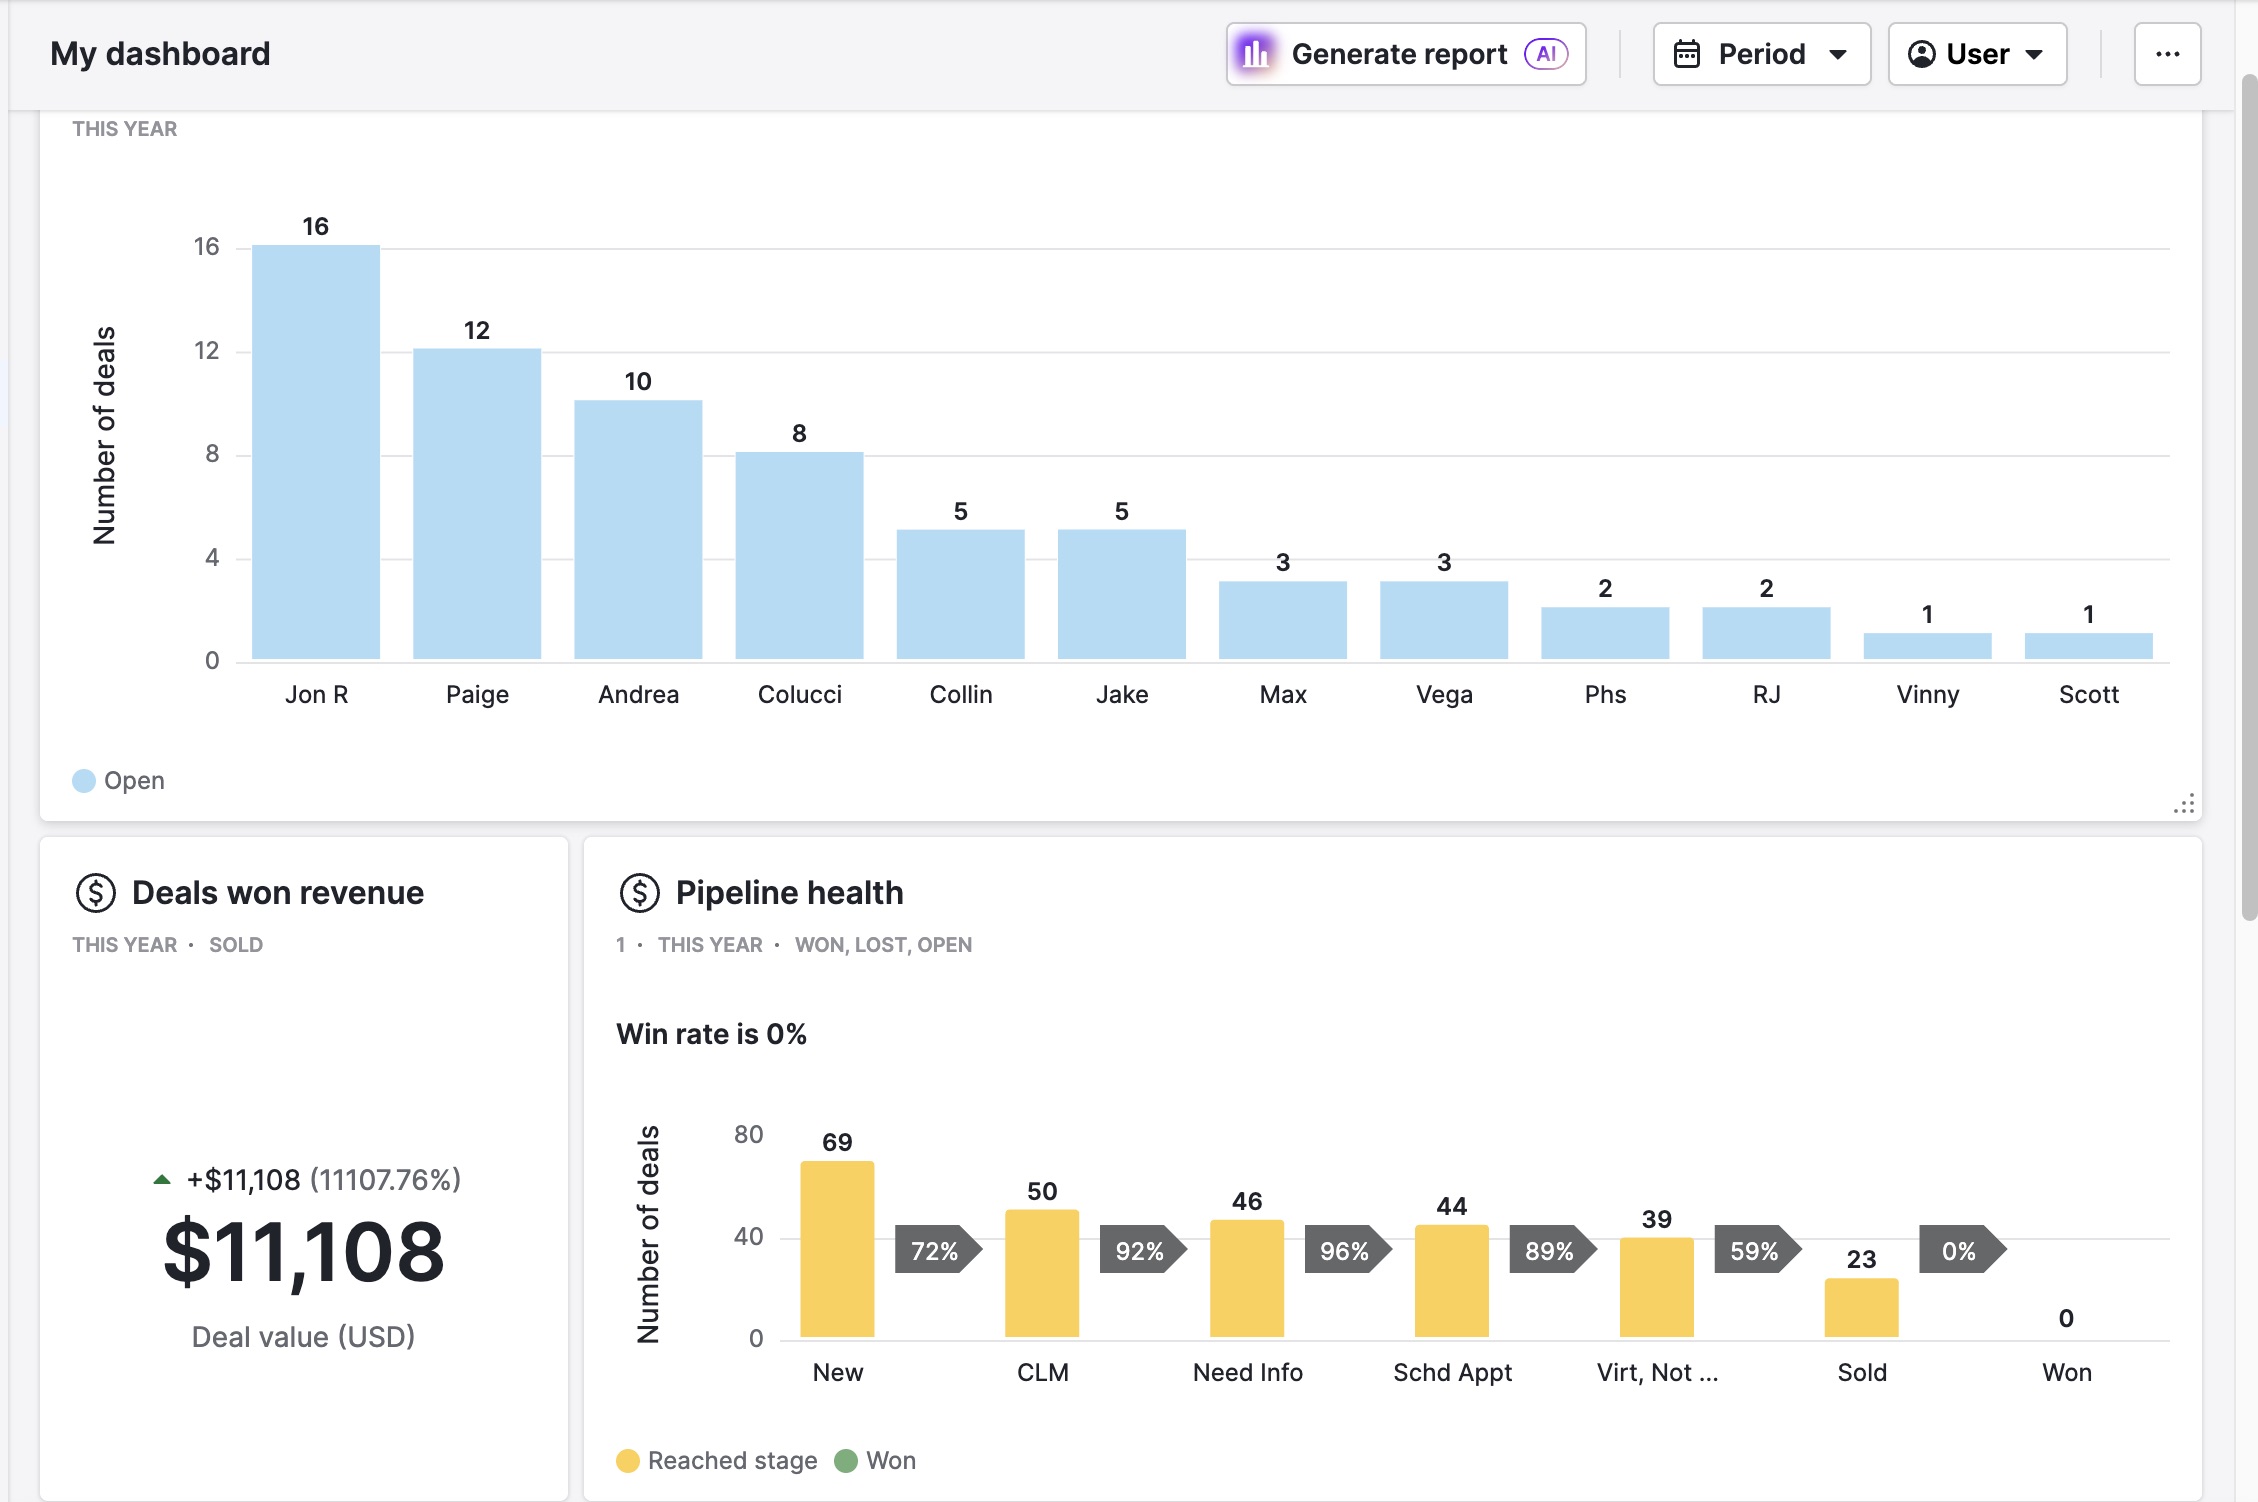
Task: Toggle the Reached stage legend item
Action: 717,1461
